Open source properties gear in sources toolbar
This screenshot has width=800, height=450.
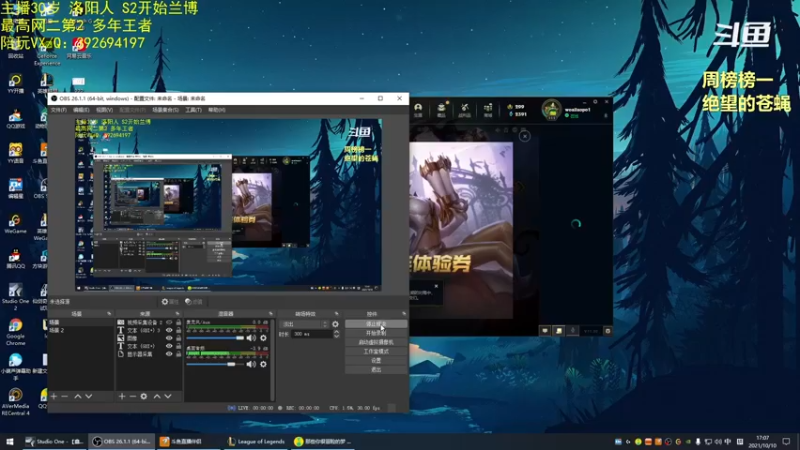click(x=144, y=396)
